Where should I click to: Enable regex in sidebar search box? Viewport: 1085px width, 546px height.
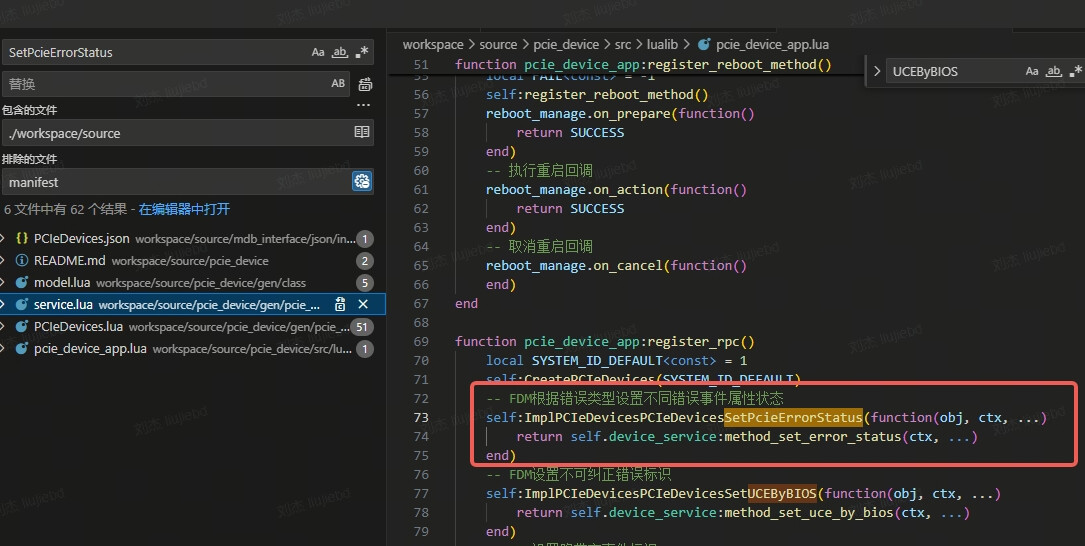[362, 52]
